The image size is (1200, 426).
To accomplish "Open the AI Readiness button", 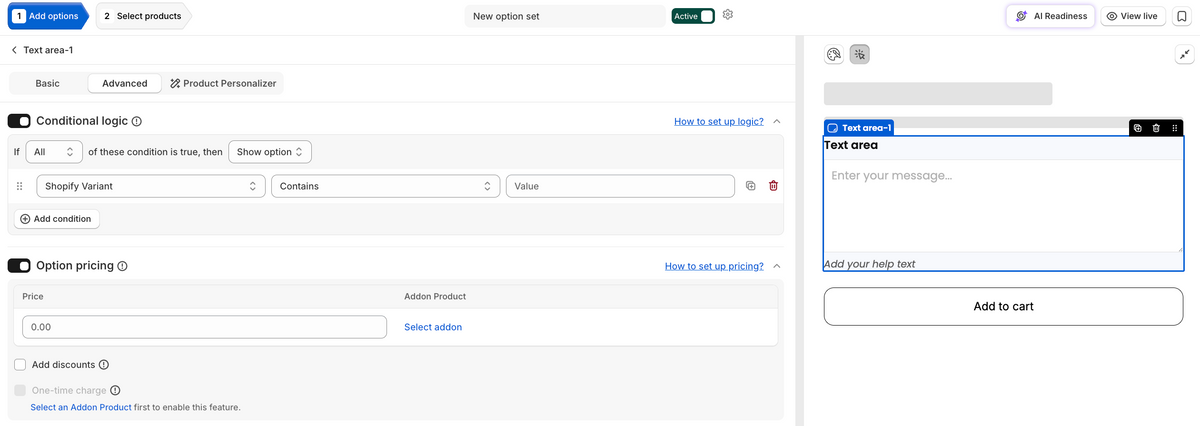I will [1050, 16].
